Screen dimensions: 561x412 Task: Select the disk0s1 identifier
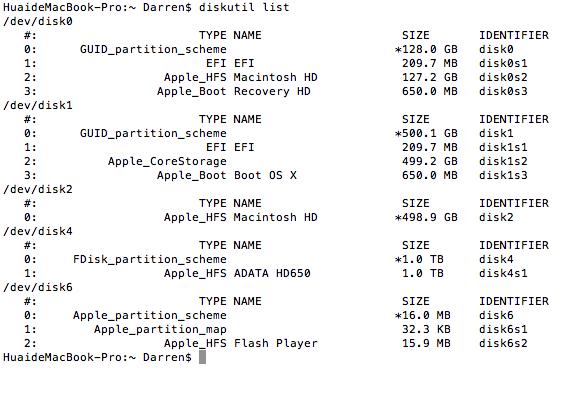(x=503, y=63)
